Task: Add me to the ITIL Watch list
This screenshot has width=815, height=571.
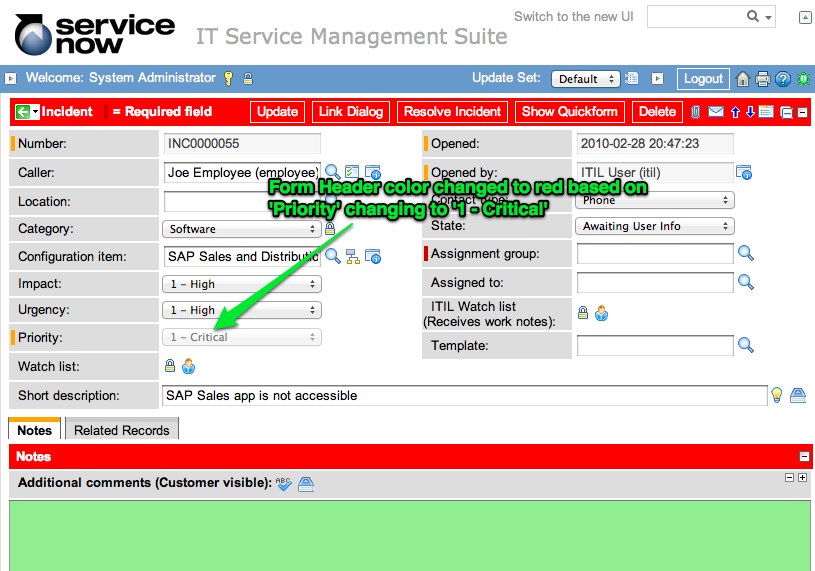Action: 601,313
